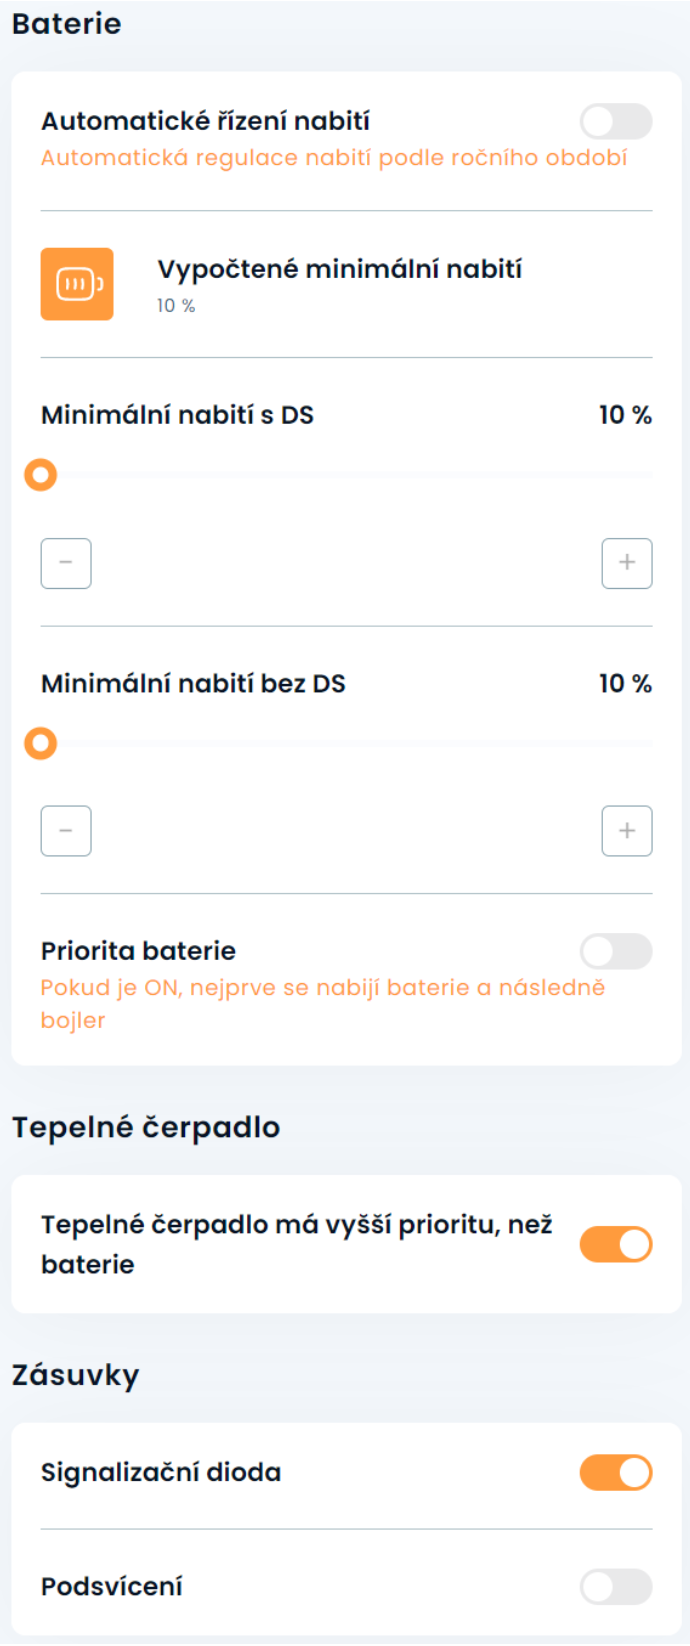Click the Vypočtené minimální nabití label
Viewport: 690px width, 1646px height.
(x=340, y=269)
